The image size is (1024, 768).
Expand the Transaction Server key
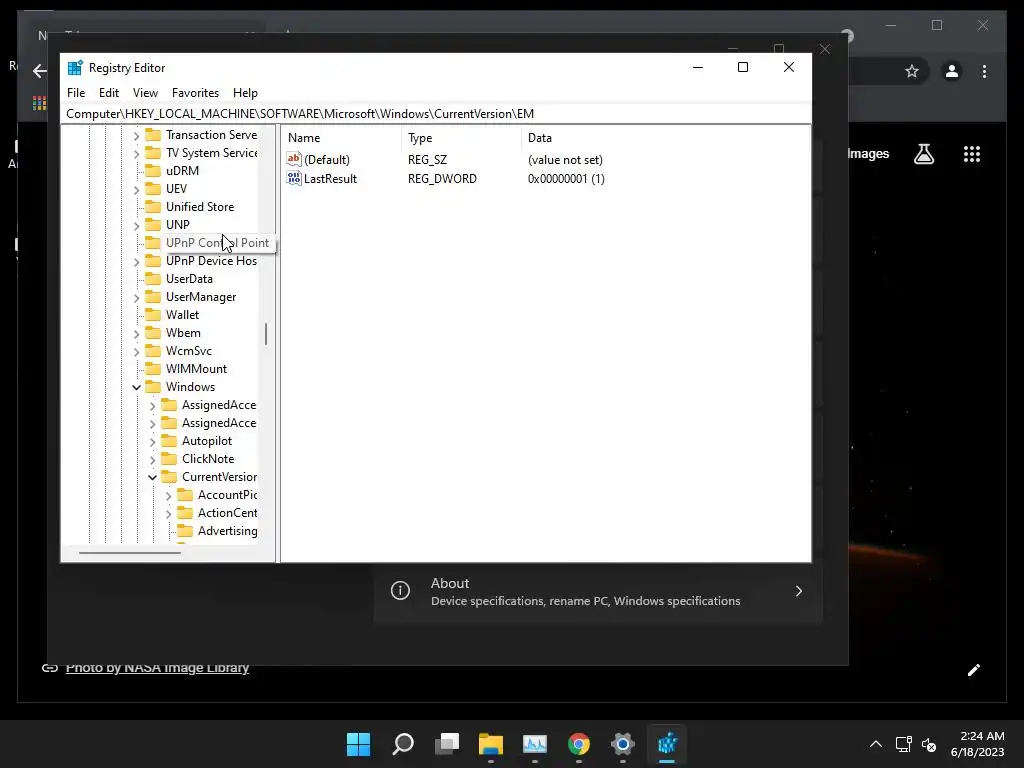pyautogui.click(x=136, y=135)
